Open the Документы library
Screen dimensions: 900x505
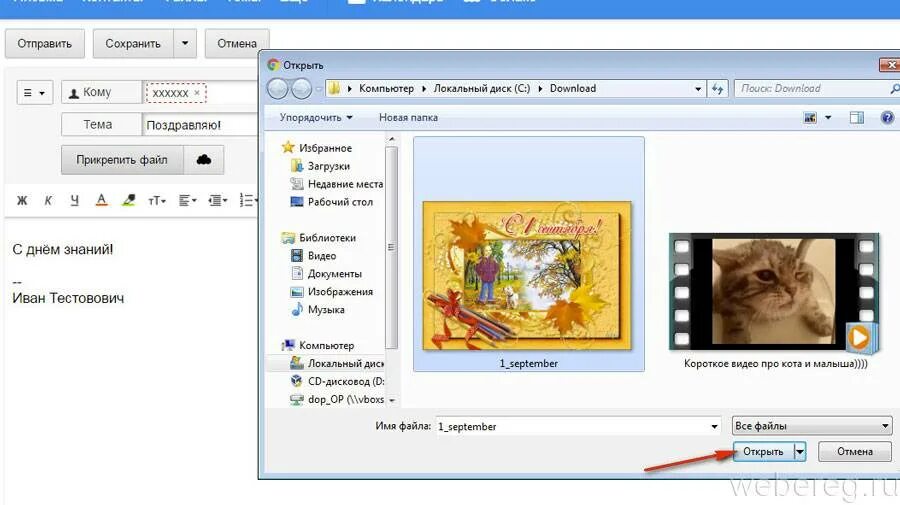coord(334,274)
